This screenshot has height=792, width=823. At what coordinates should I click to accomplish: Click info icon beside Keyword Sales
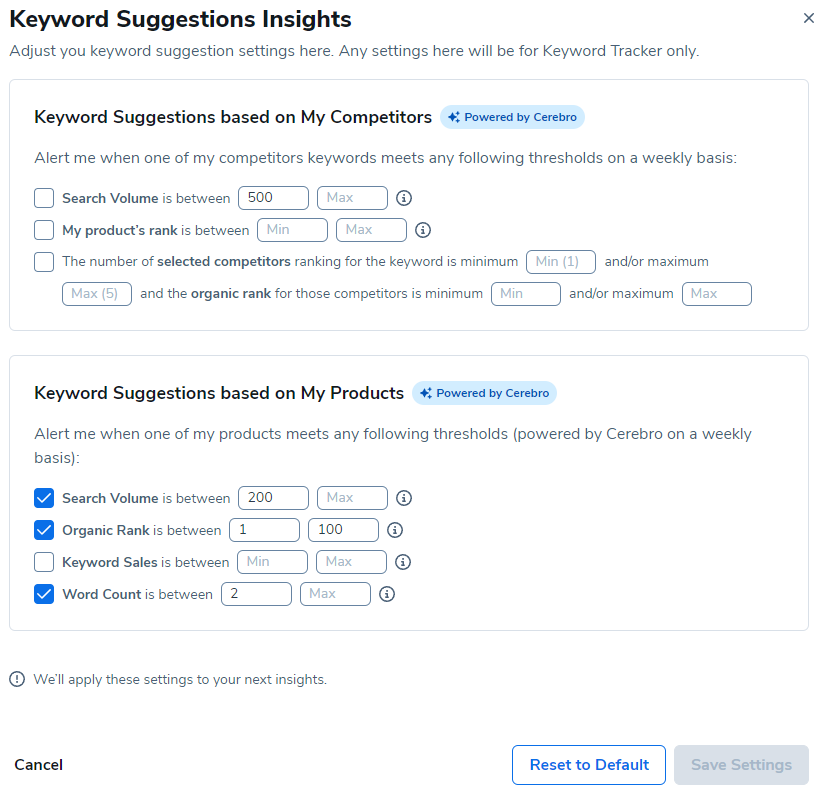tap(403, 562)
